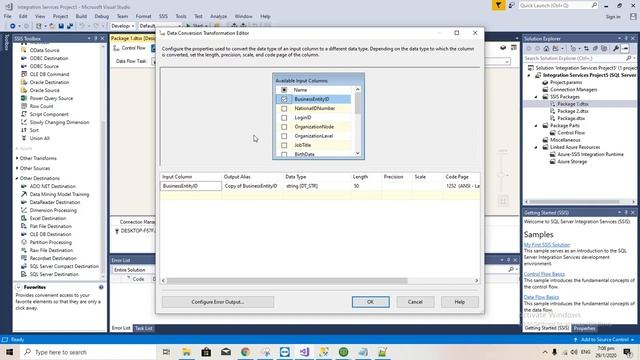Open Properties wrench in Solution Explorer toolbar
The image size is (640, 360).
(616, 49)
